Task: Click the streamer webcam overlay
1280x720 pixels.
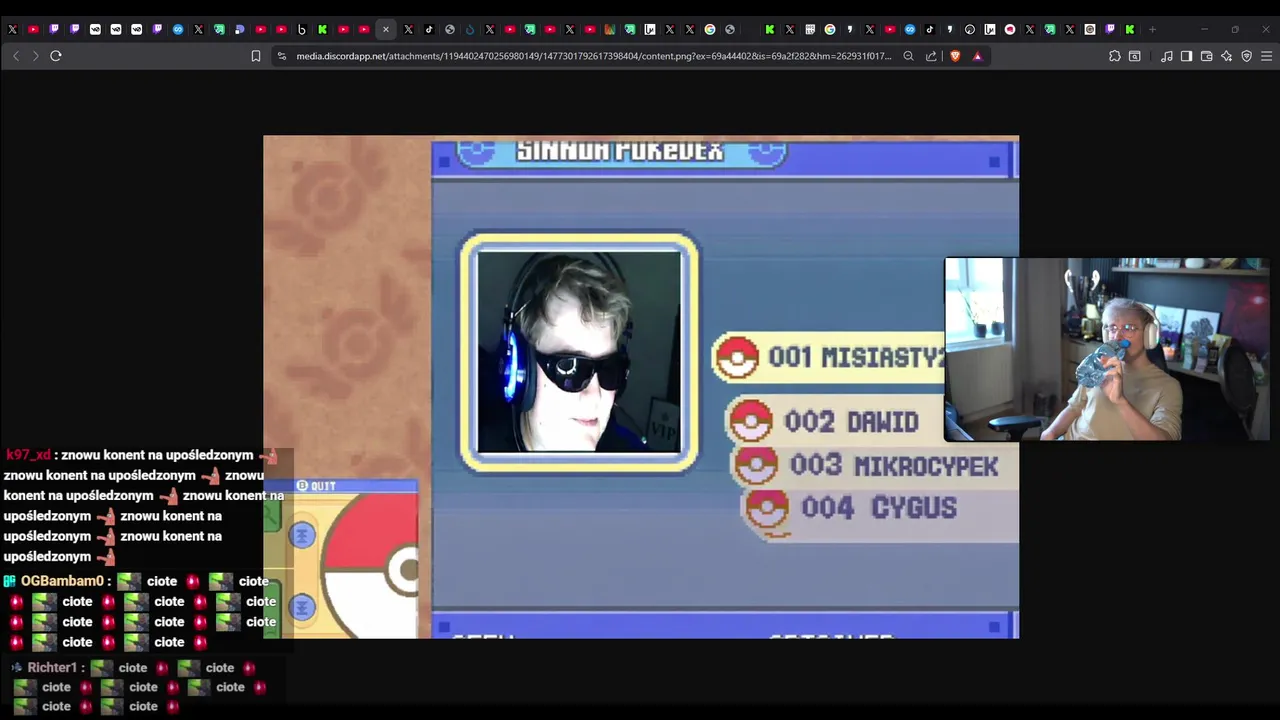Action: point(1107,349)
